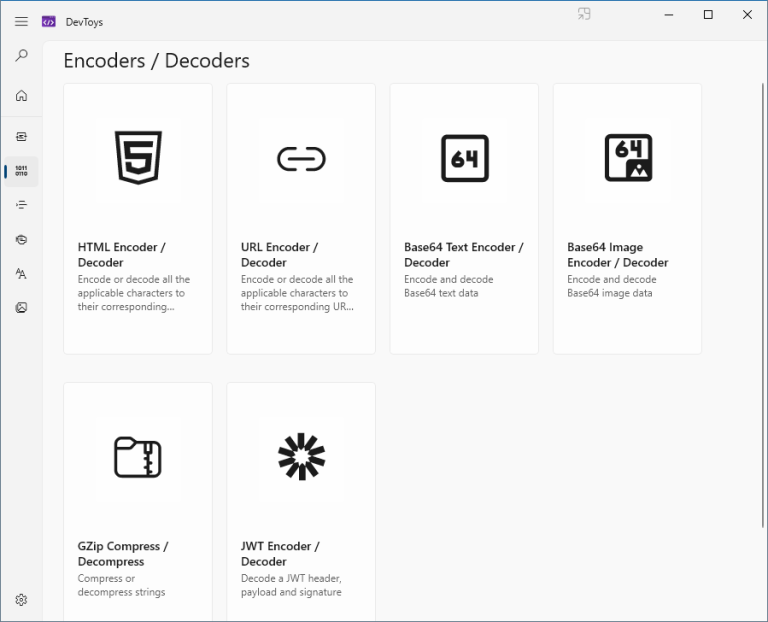Open Base64 Image Encoder / Decoder title

coord(618,255)
